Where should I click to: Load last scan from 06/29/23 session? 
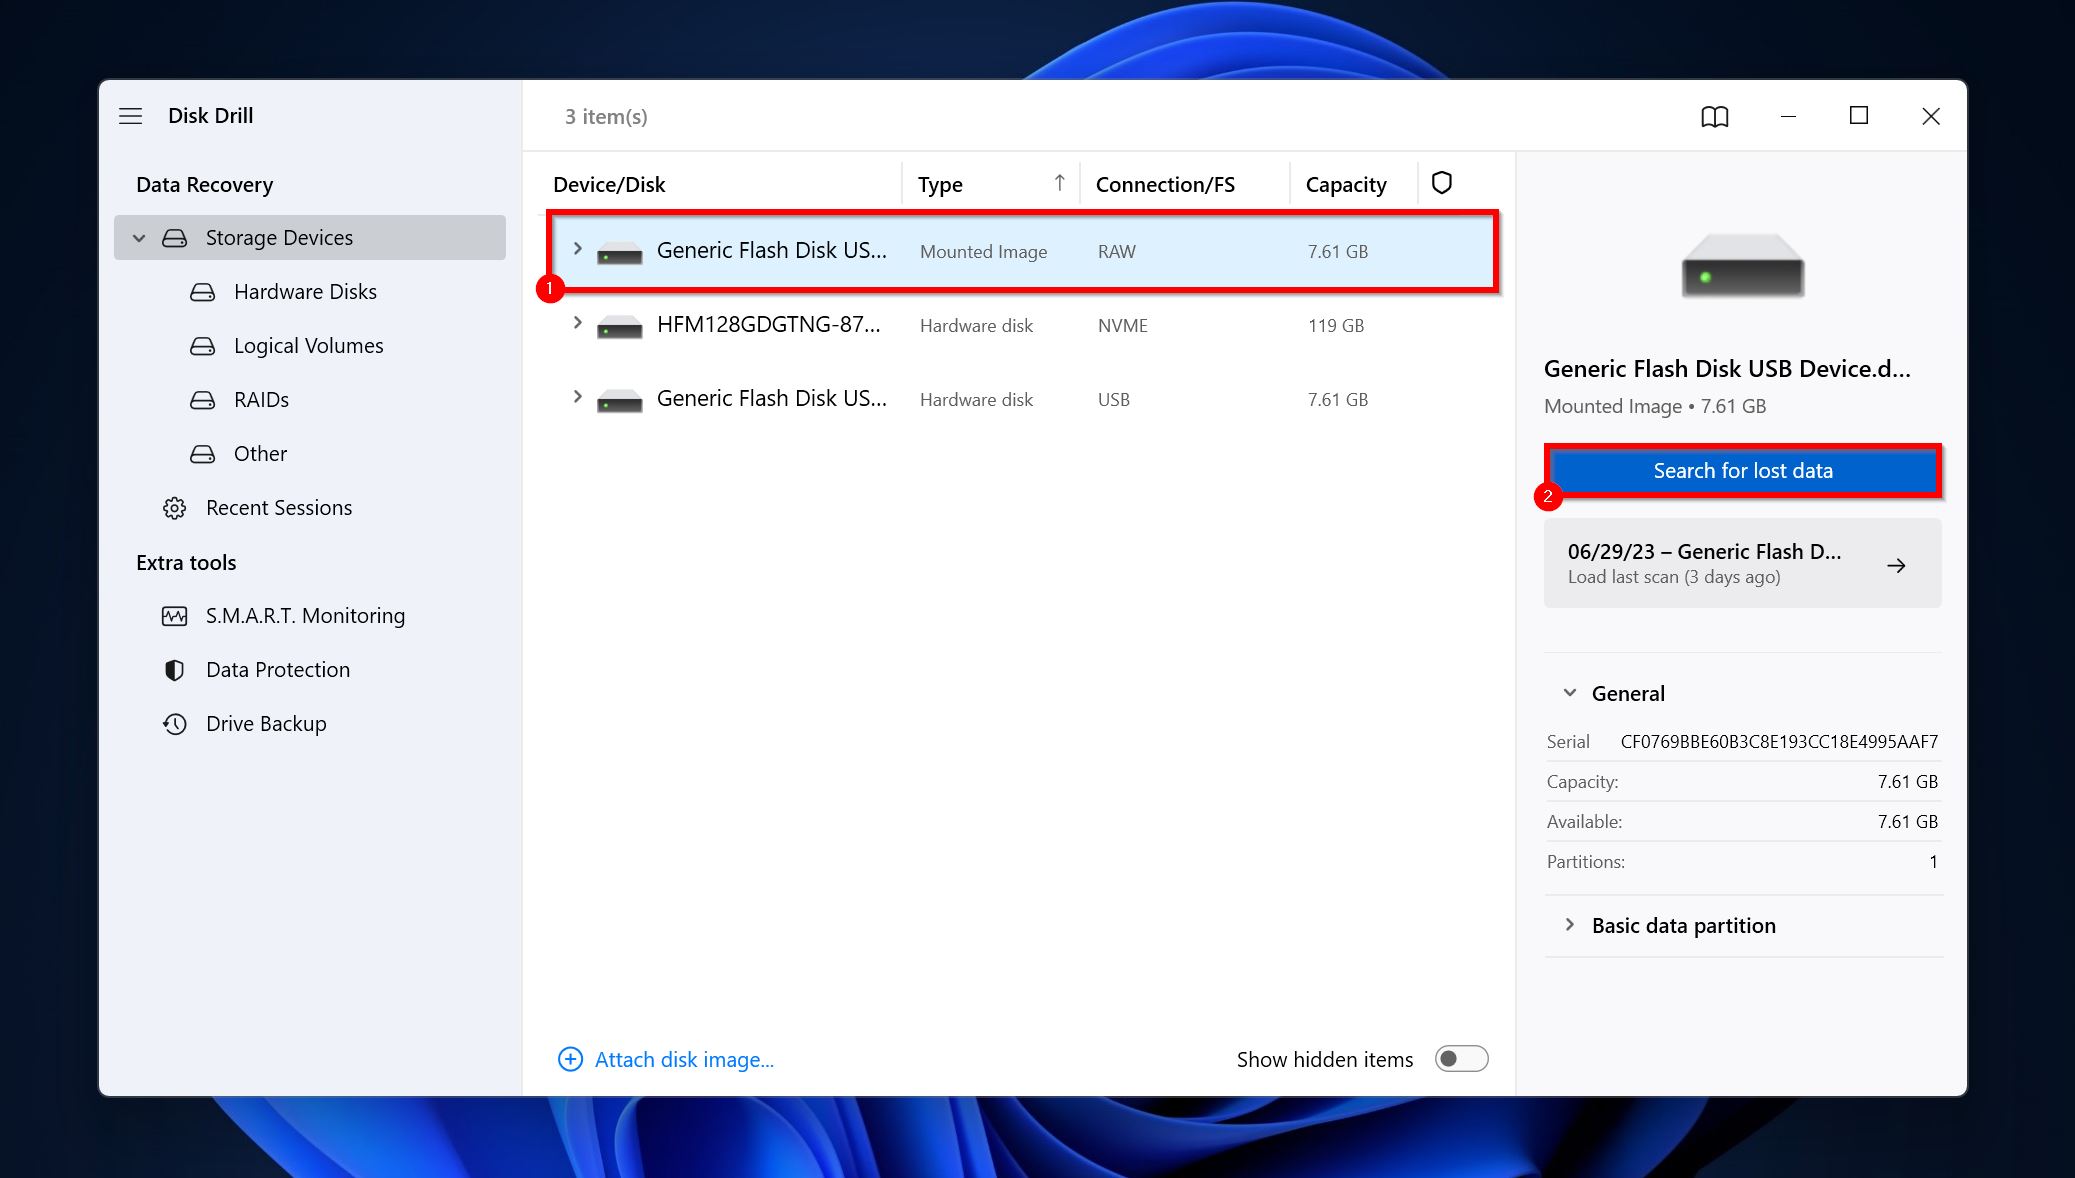point(1742,564)
